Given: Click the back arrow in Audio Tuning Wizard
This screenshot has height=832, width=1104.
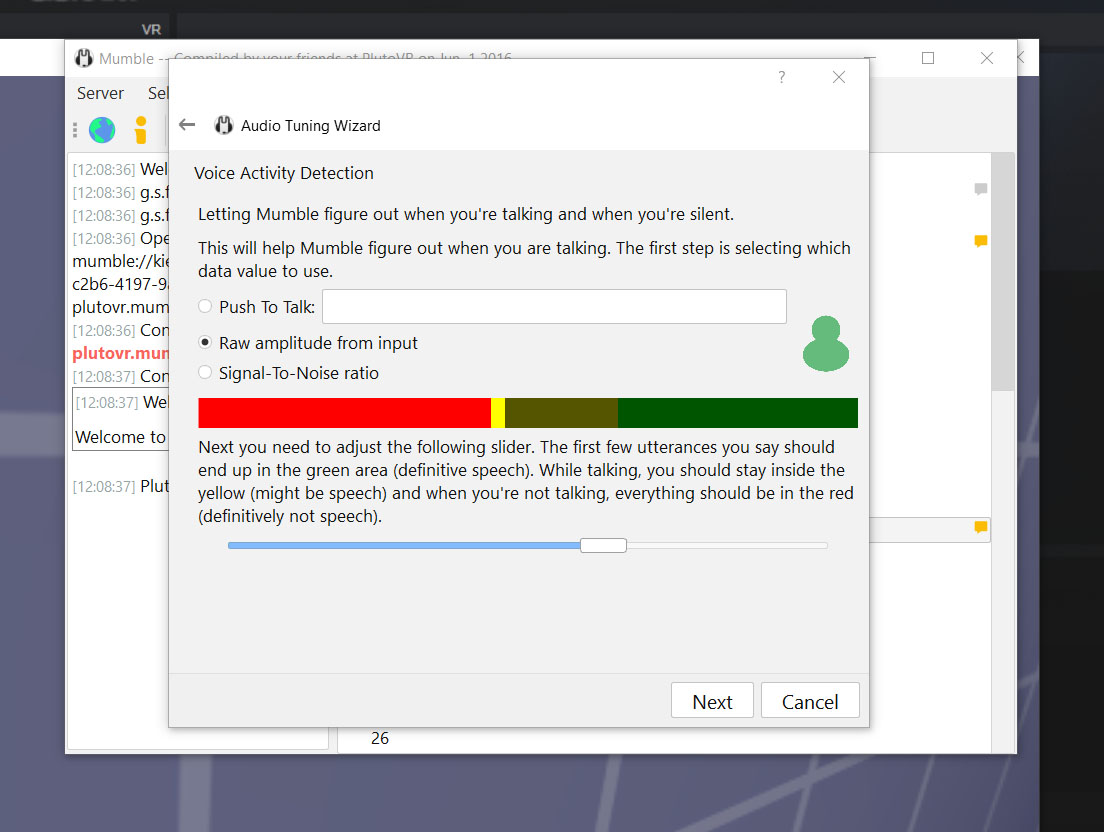Looking at the screenshot, I should 187,125.
